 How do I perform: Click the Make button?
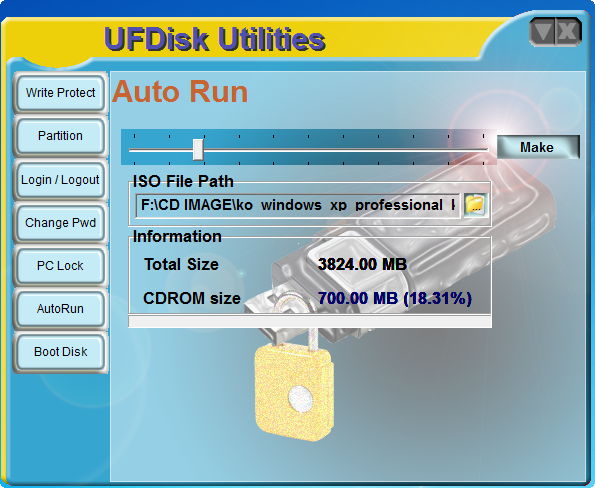coord(538,147)
